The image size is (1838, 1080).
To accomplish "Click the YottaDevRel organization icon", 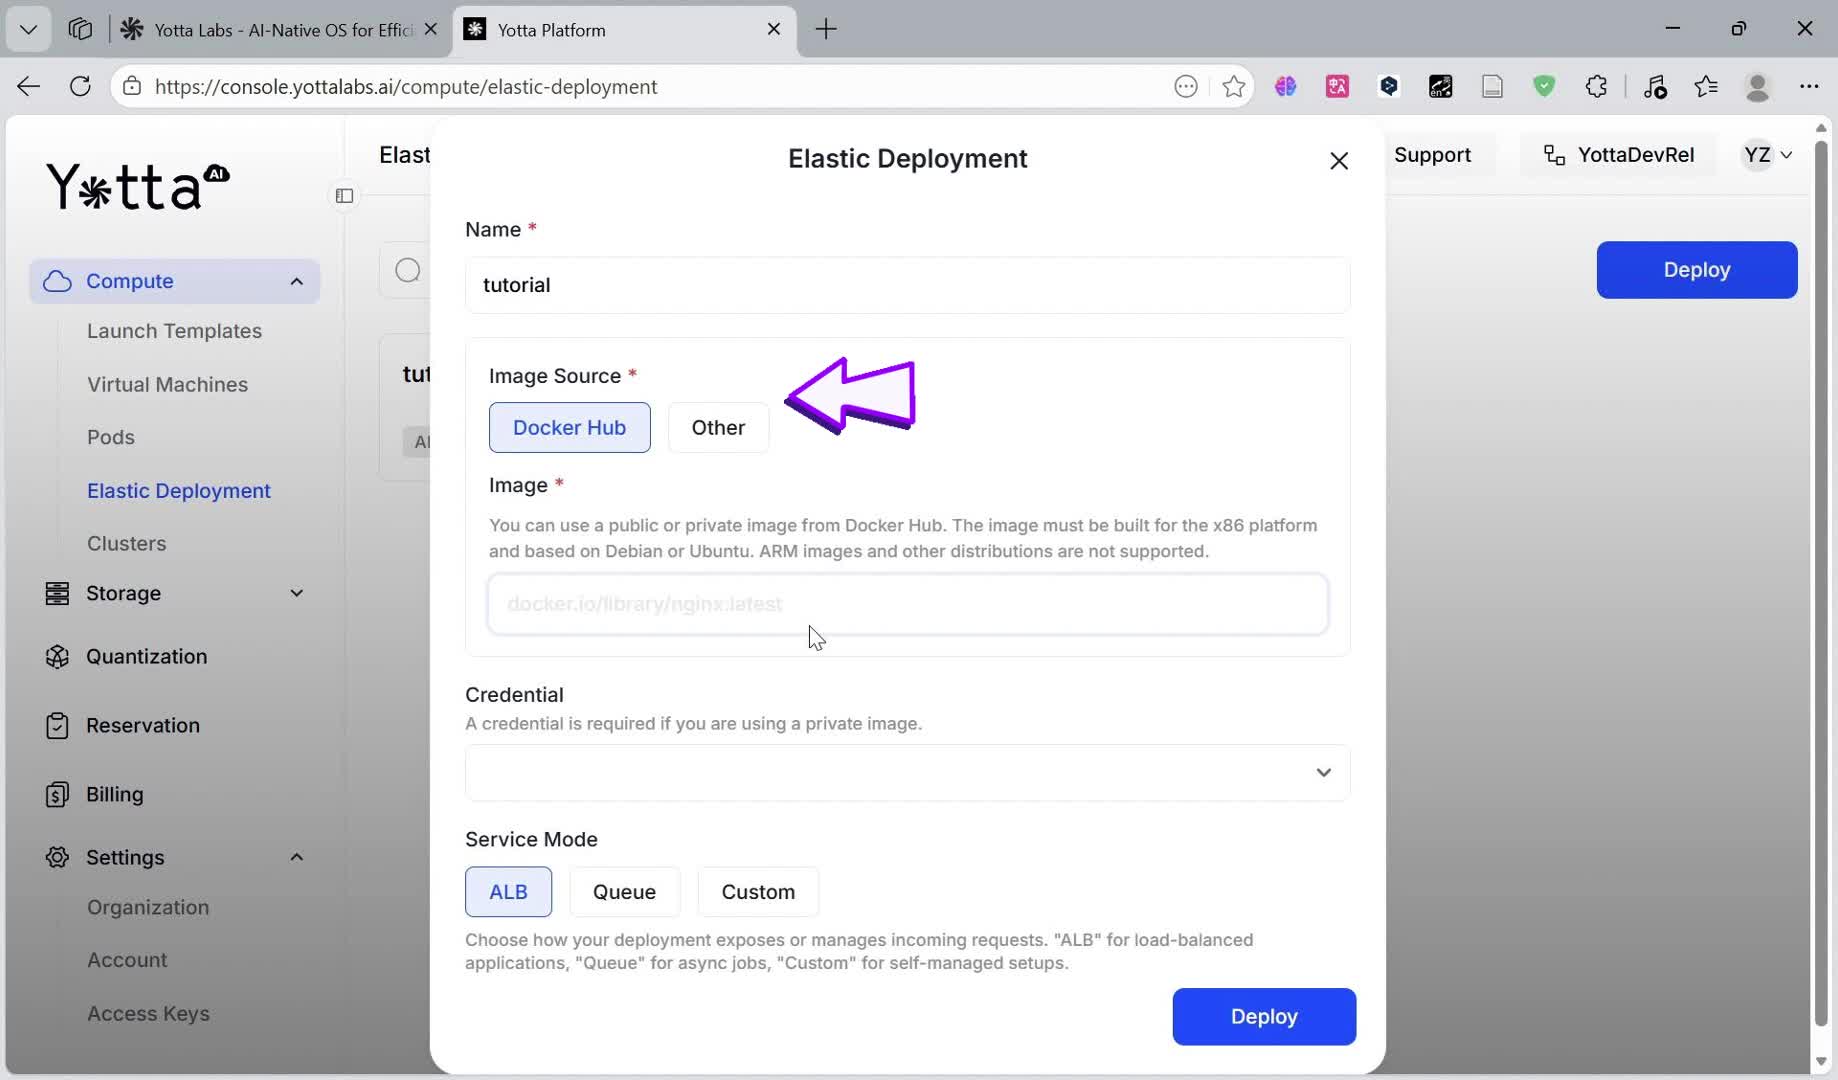I will tap(1554, 155).
